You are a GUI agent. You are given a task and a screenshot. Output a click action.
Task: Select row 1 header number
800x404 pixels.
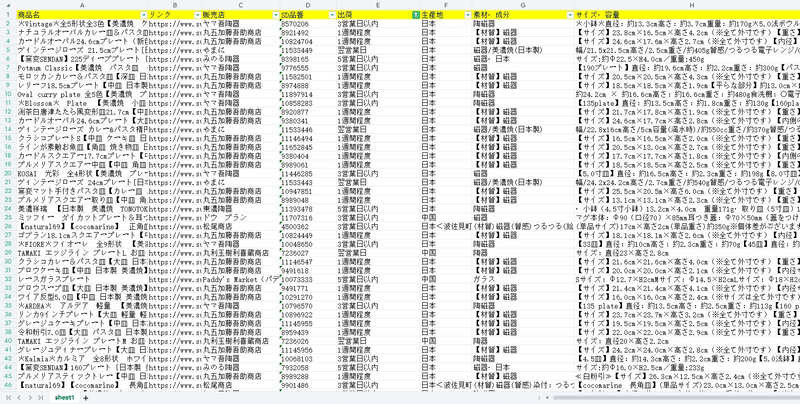[x=8, y=15]
